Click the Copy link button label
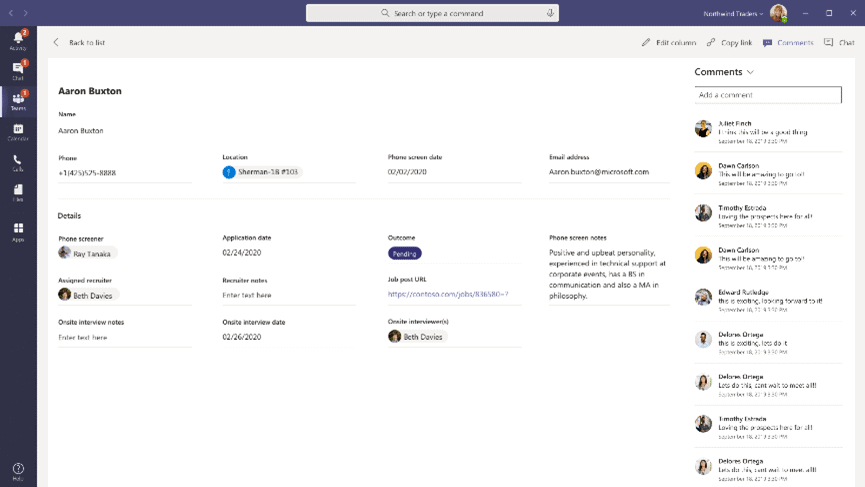The width and height of the screenshot is (865, 487). [x=736, y=42]
